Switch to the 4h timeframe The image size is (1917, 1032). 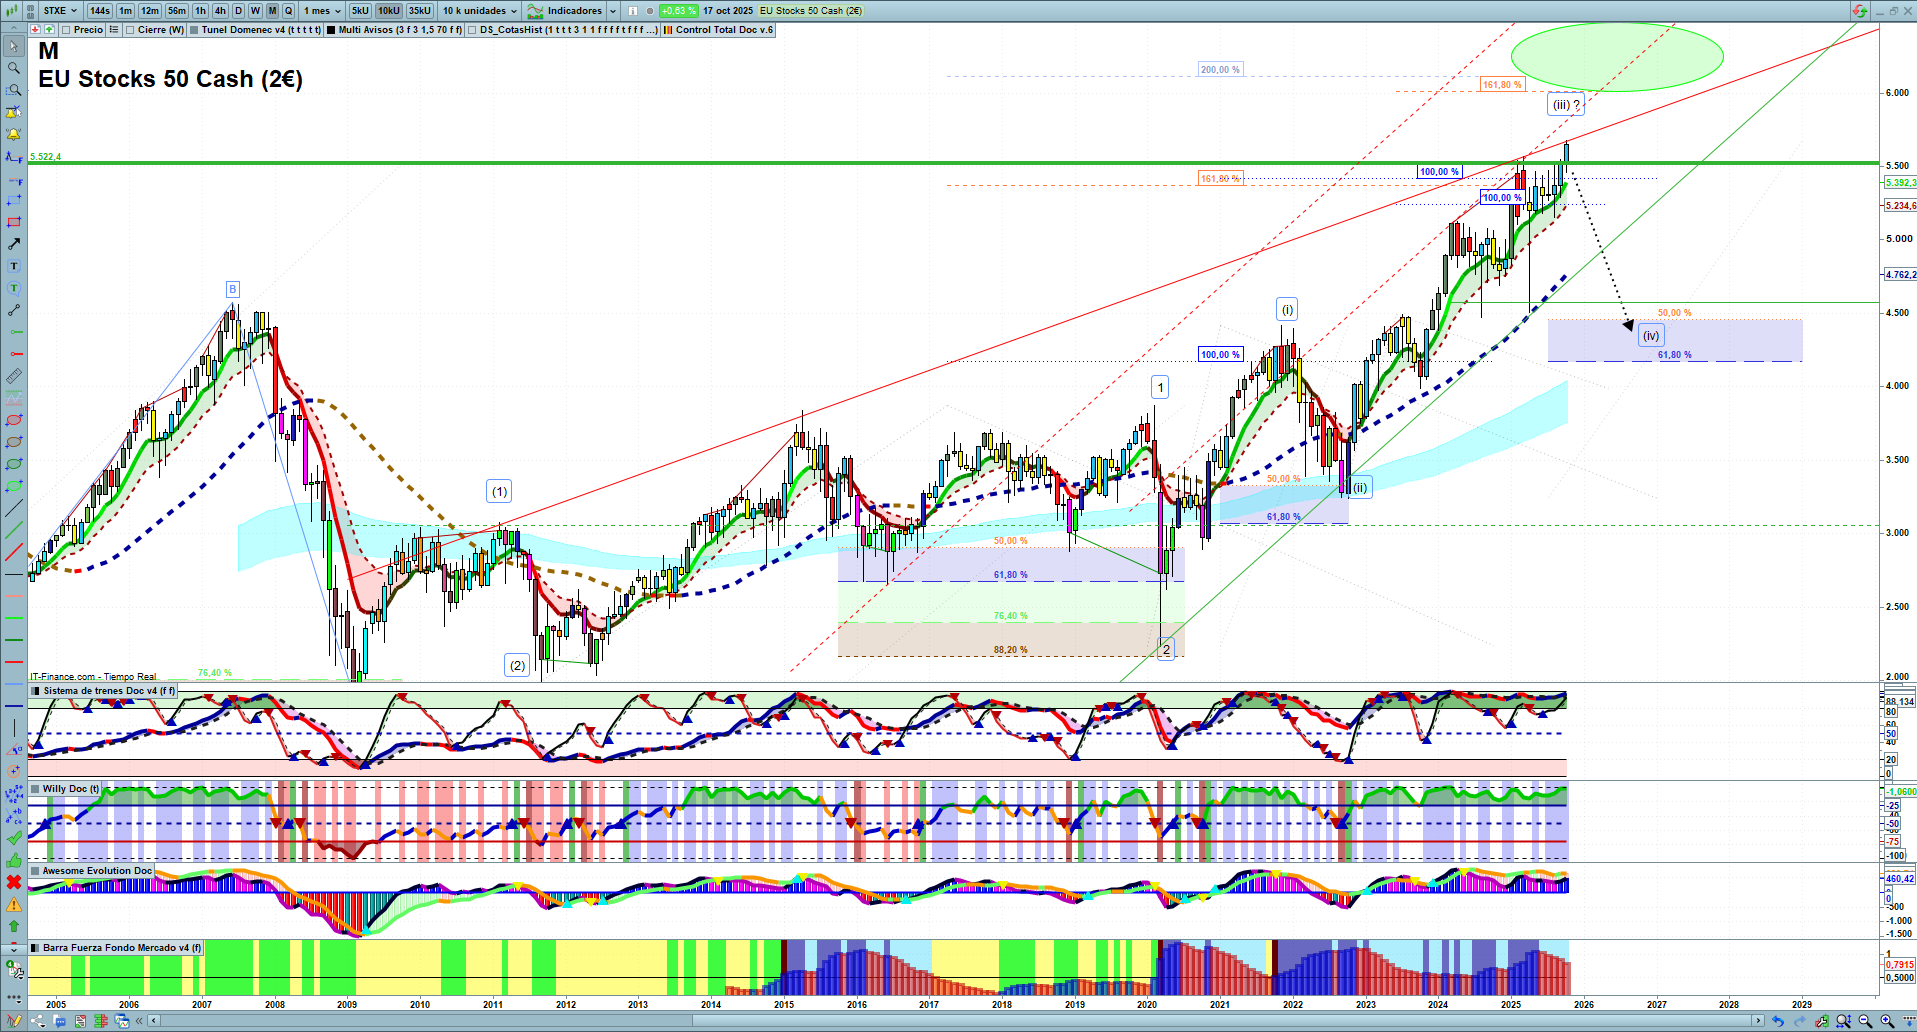[220, 11]
